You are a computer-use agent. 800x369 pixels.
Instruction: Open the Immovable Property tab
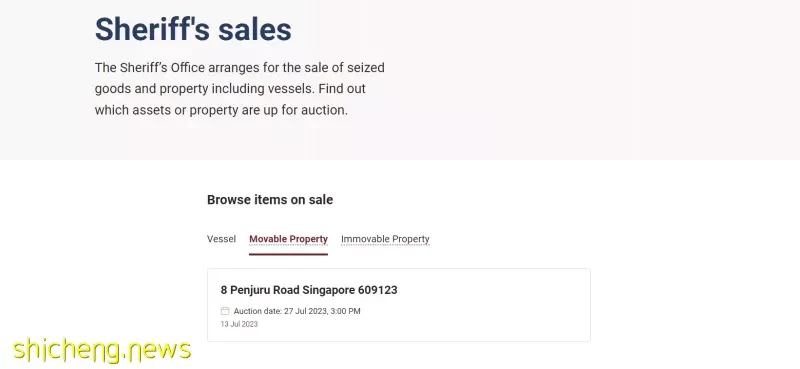[385, 239]
